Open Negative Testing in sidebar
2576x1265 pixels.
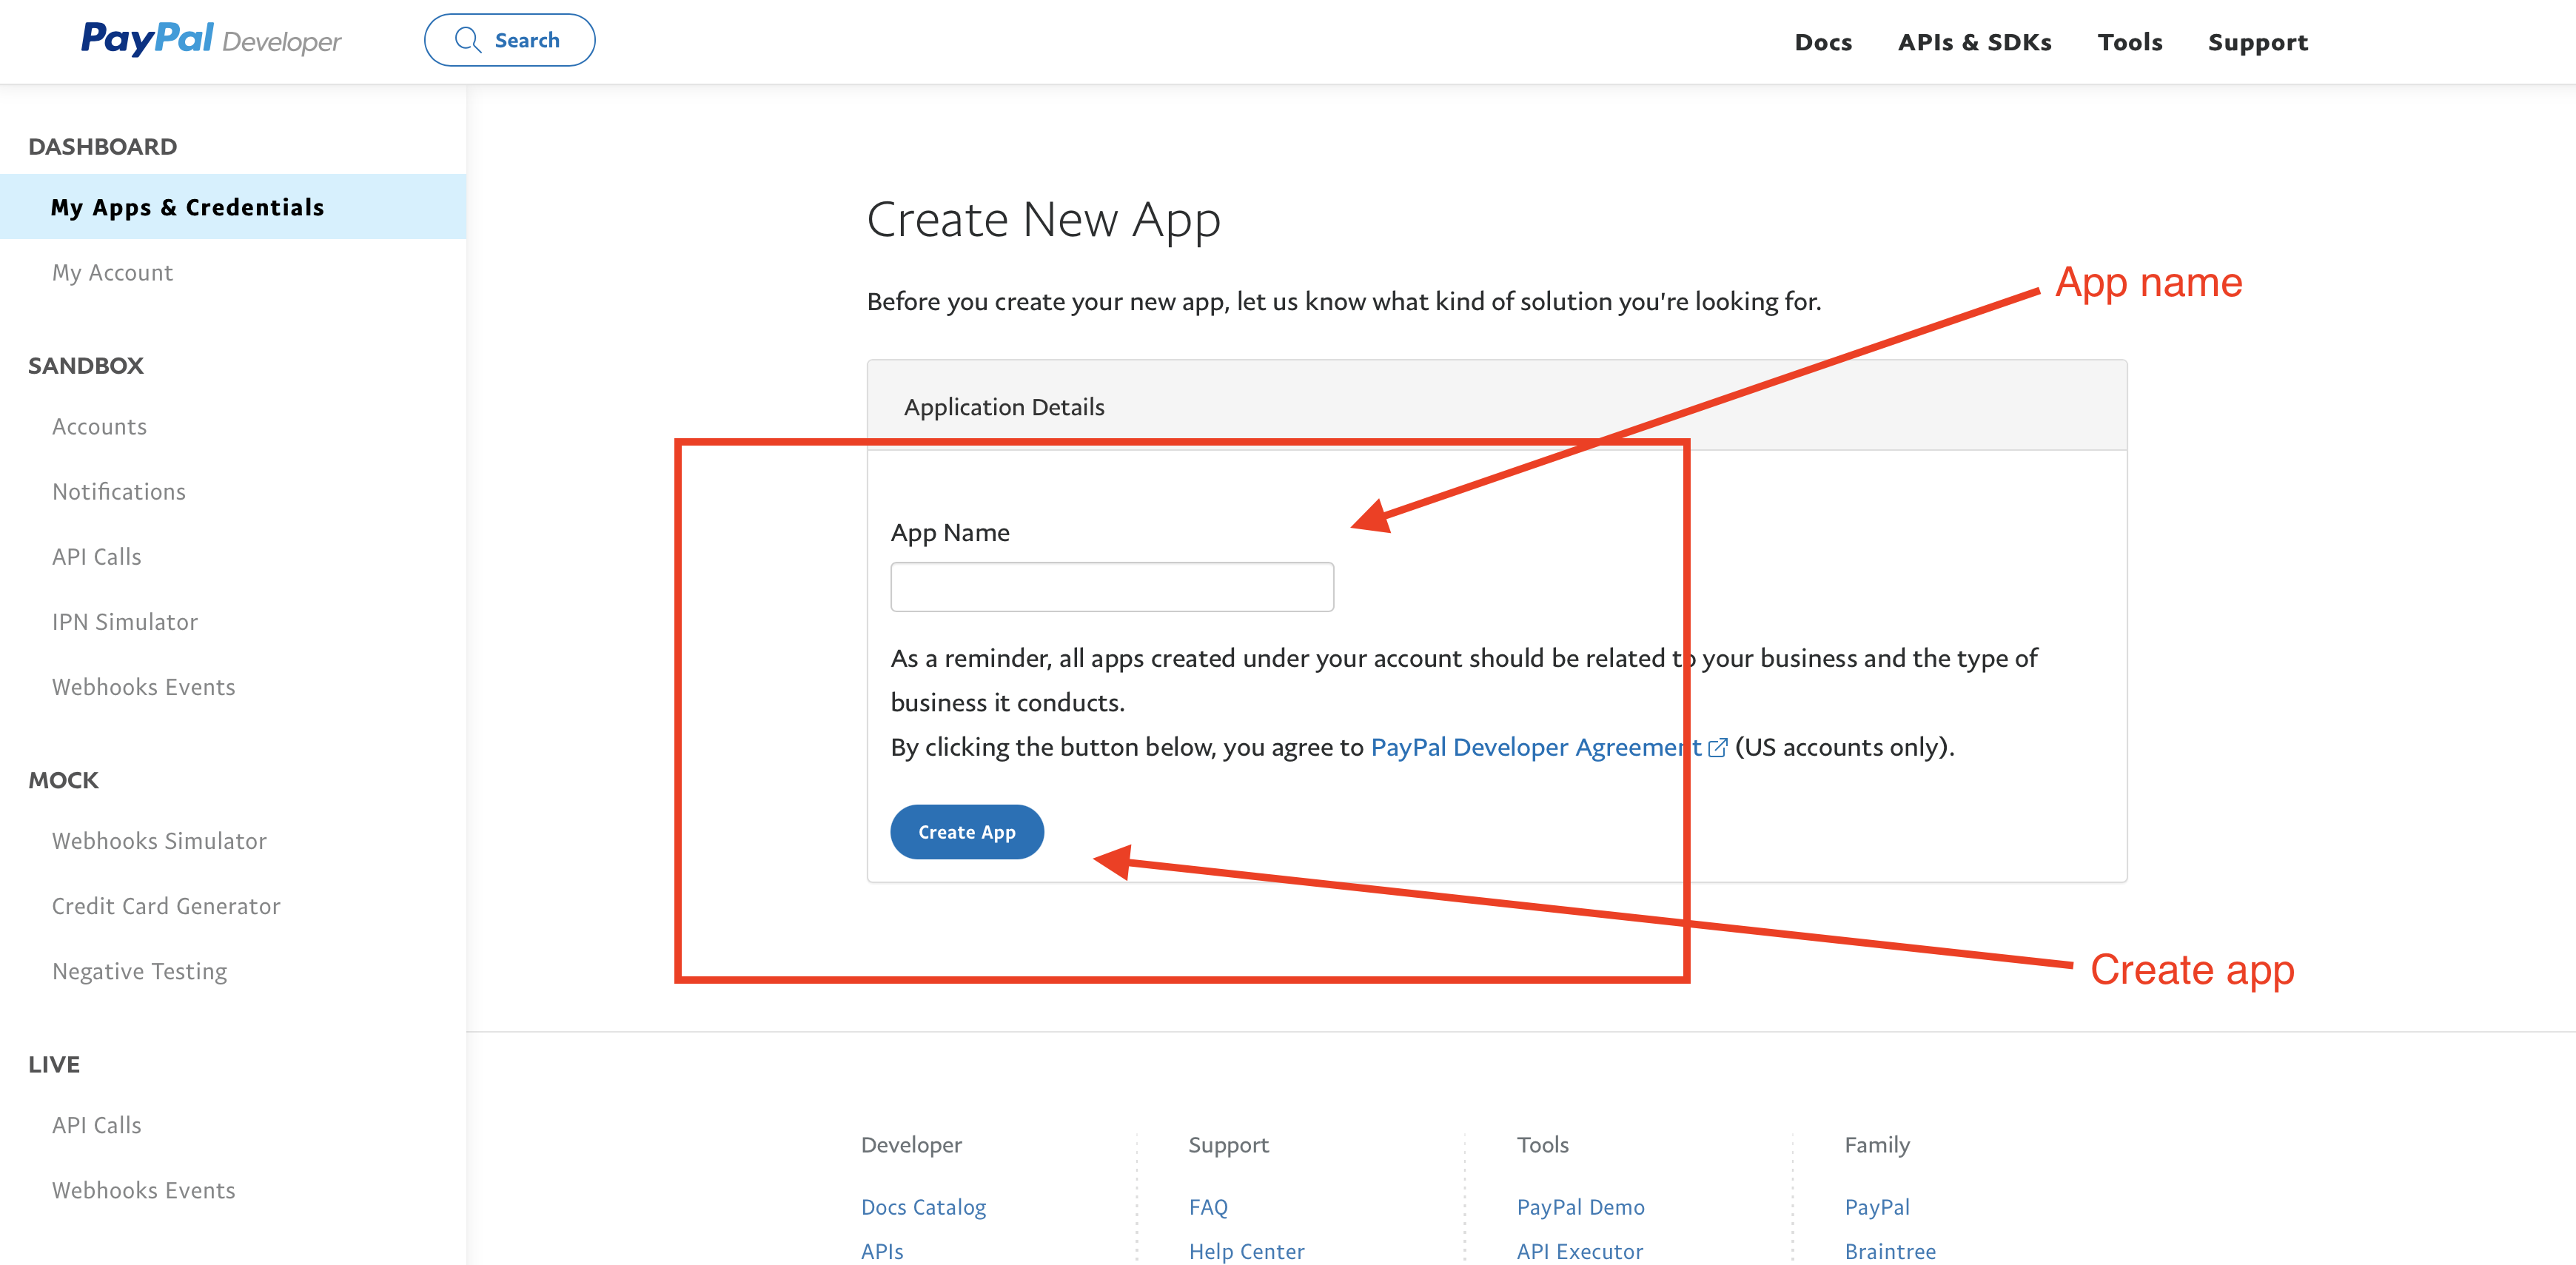click(x=139, y=971)
